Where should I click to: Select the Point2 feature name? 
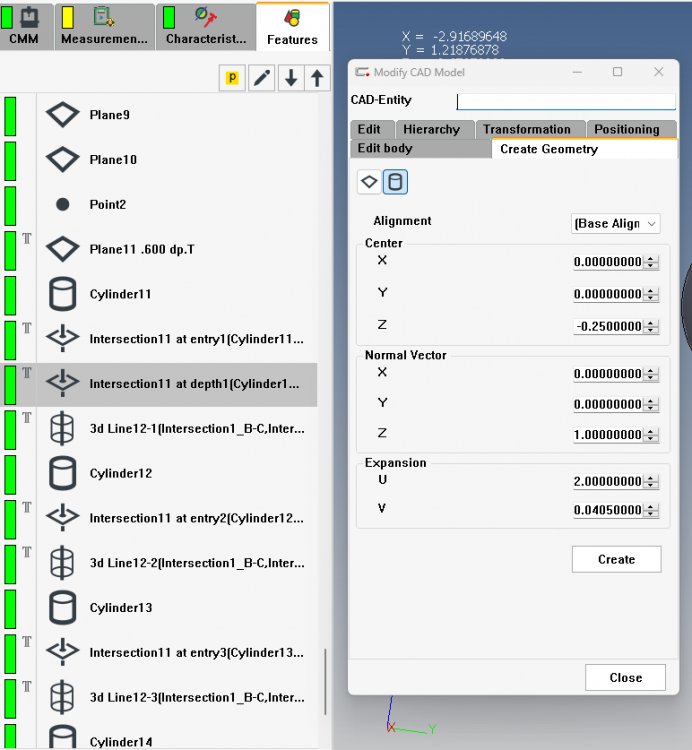(108, 205)
